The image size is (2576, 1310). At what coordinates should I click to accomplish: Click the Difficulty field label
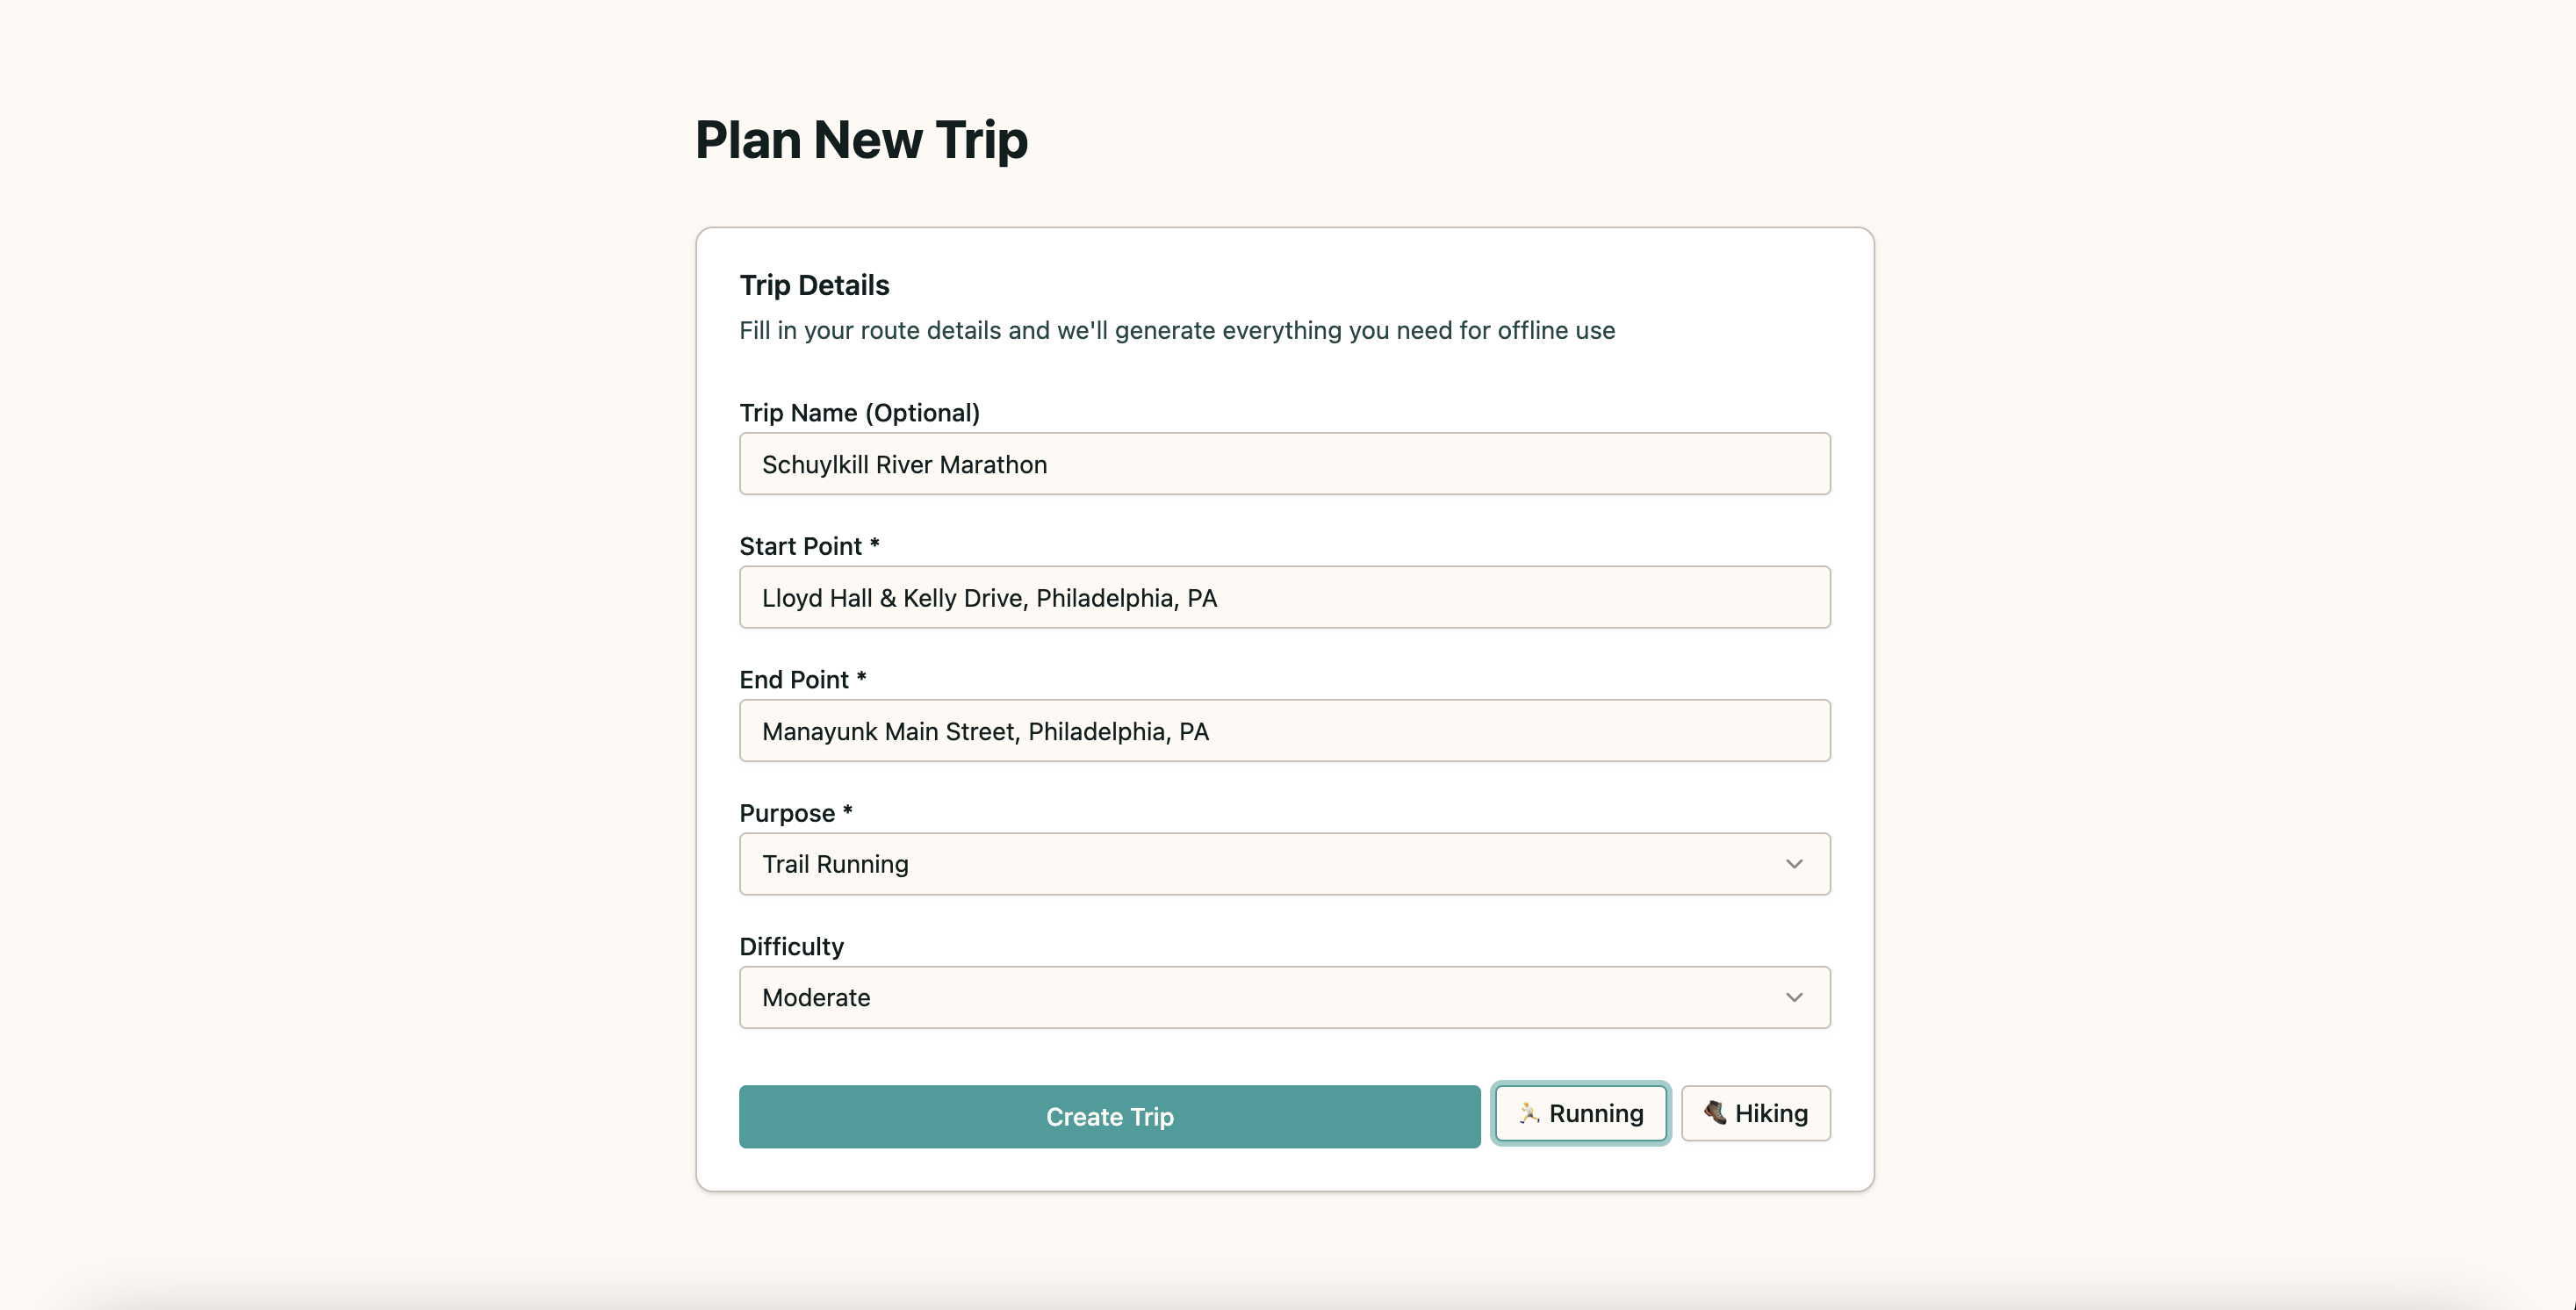(791, 947)
